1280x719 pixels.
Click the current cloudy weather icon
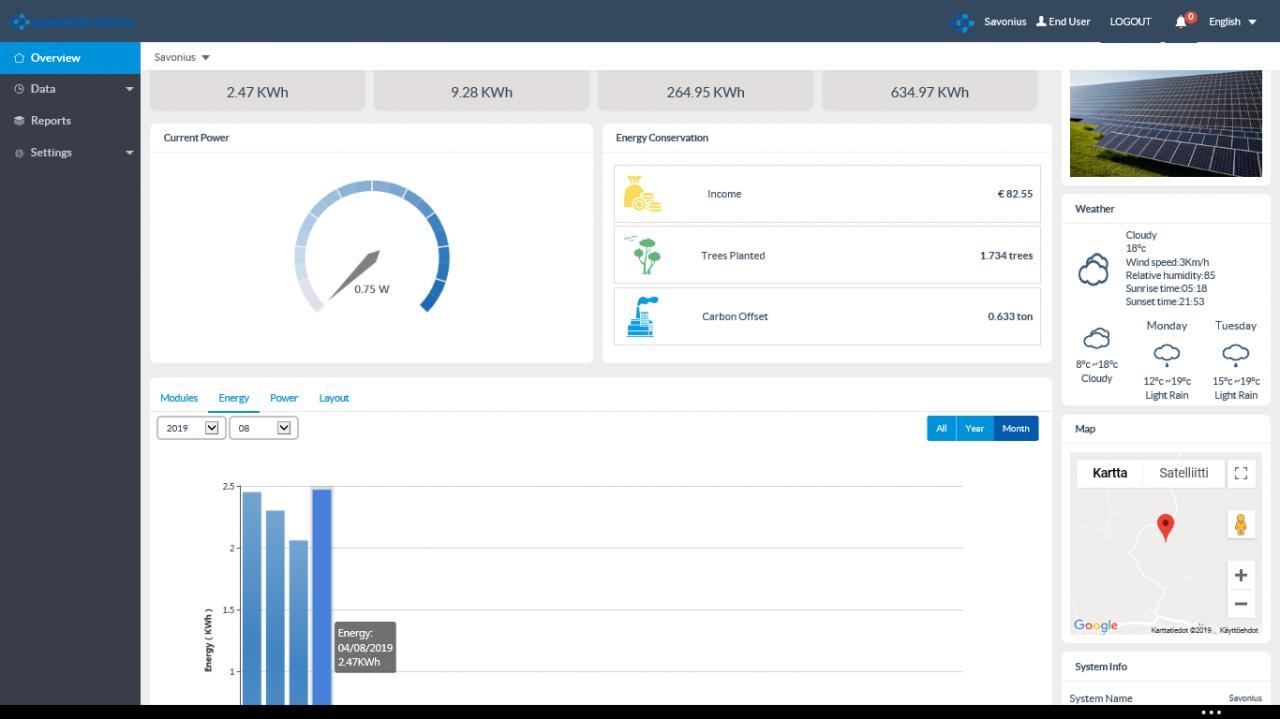(x=1093, y=269)
